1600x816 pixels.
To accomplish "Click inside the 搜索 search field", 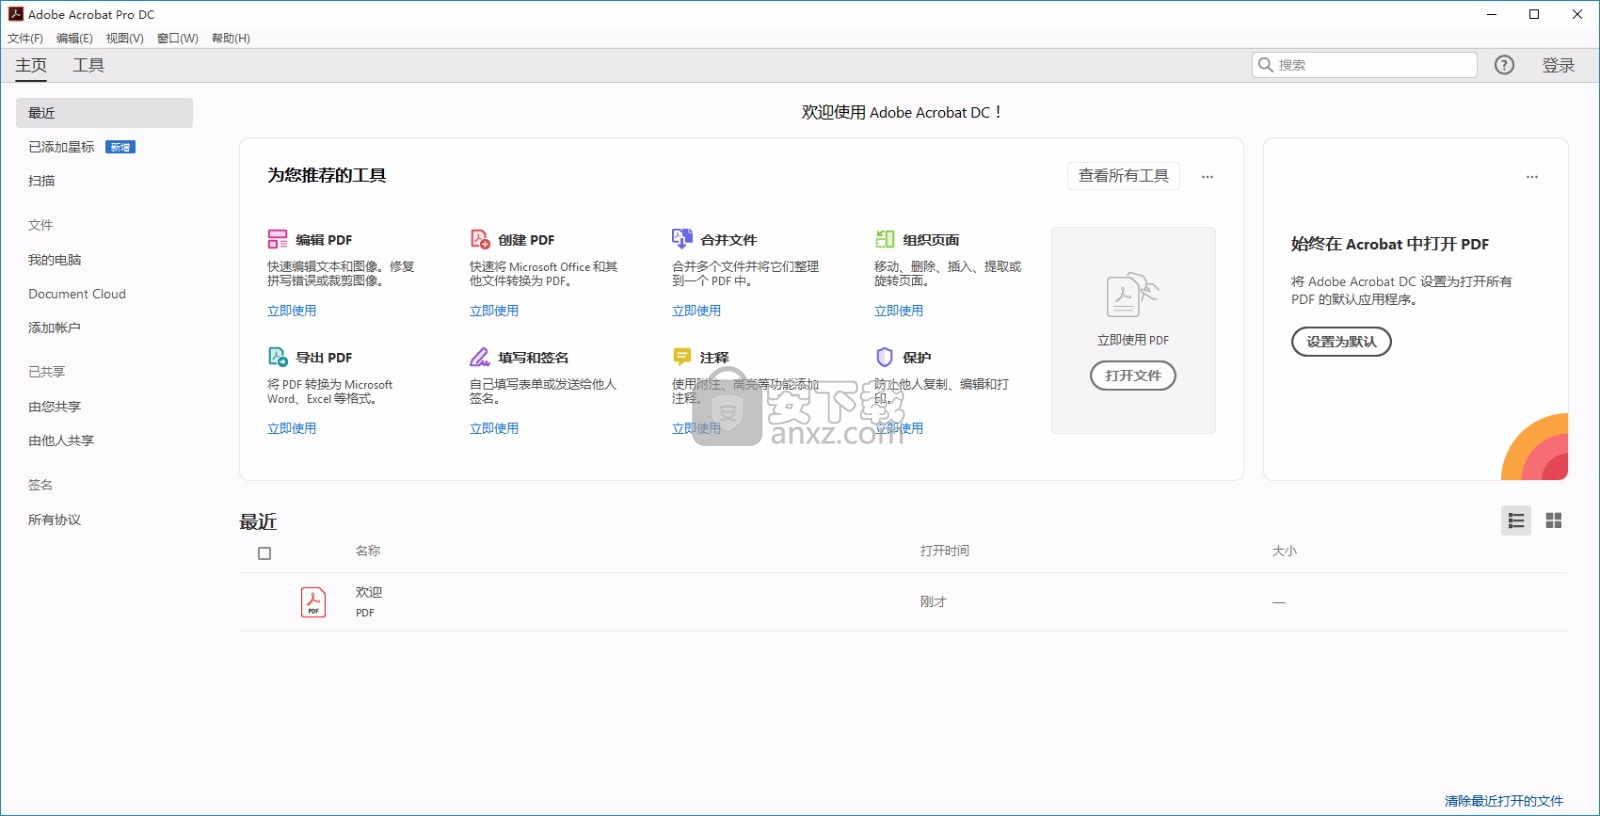I will (1364, 65).
